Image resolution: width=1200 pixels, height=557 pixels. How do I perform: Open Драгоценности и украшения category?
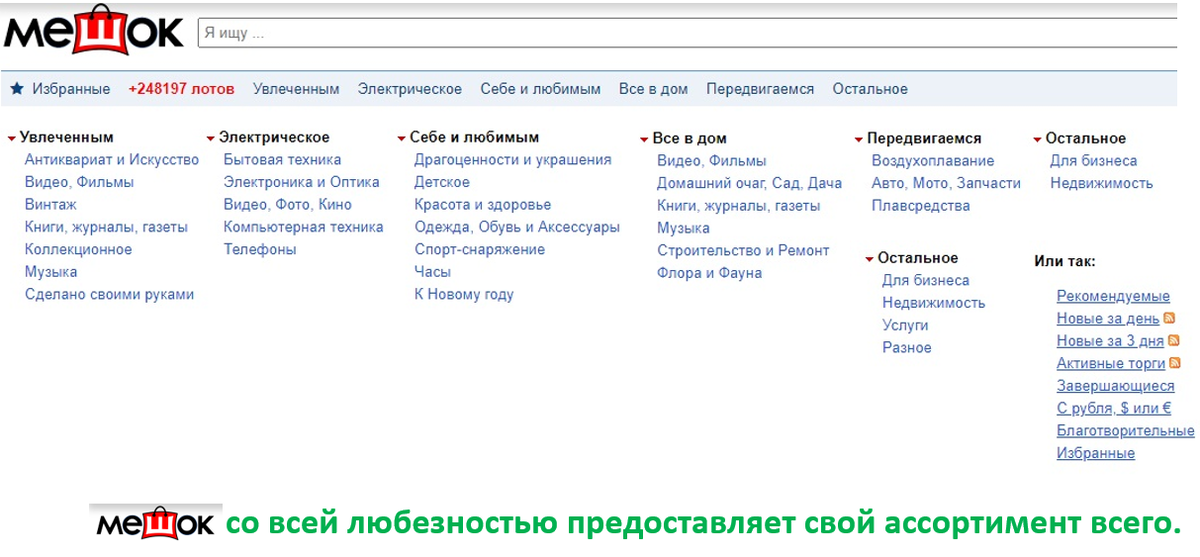point(513,160)
